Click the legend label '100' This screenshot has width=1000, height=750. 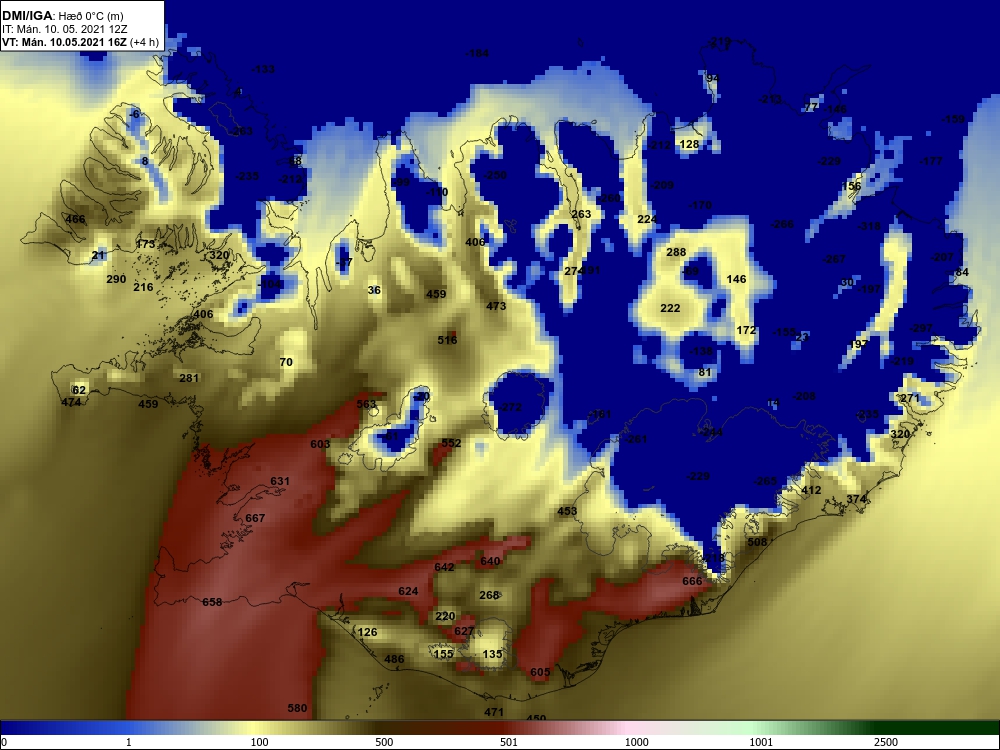pyautogui.click(x=259, y=742)
